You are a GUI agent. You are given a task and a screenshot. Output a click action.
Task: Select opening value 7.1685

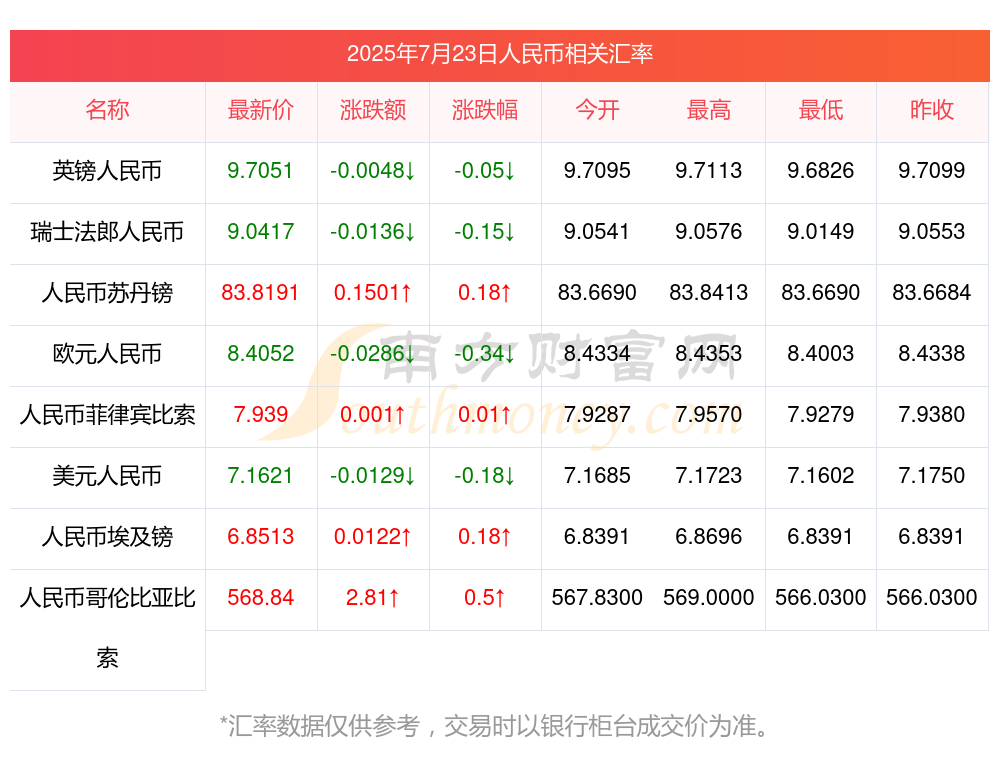(597, 476)
